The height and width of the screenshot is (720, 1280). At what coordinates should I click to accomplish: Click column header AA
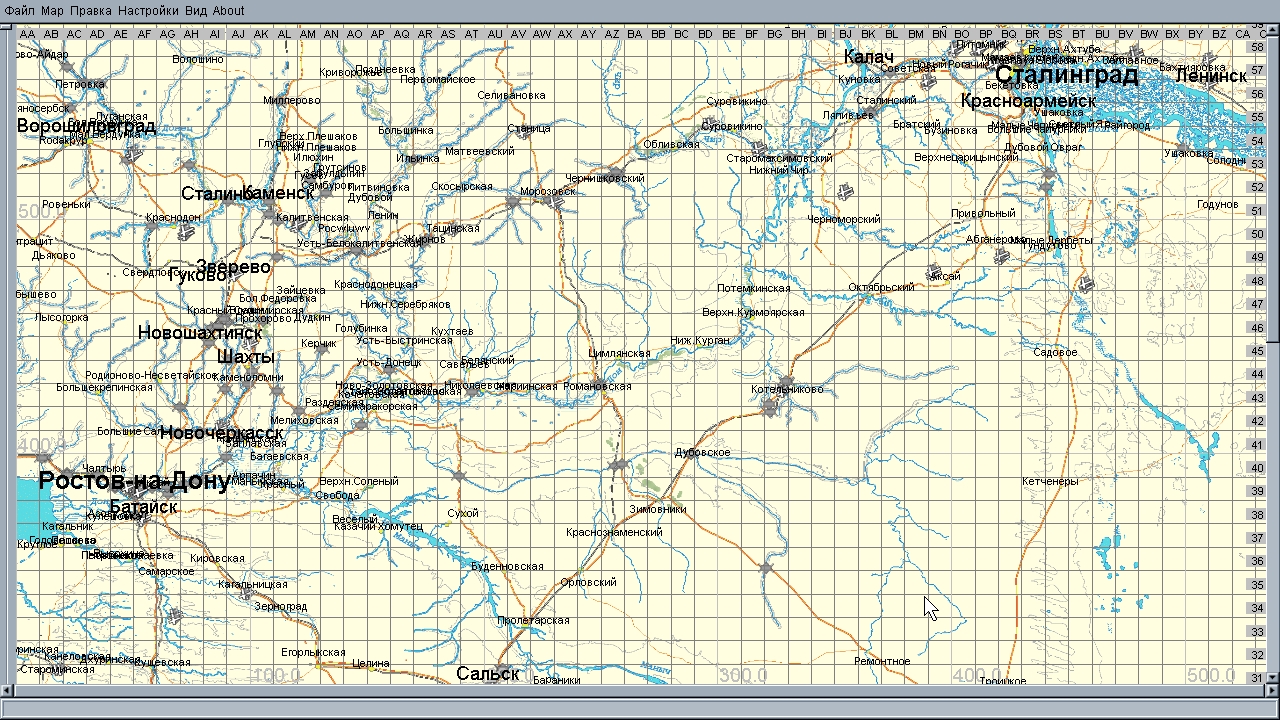click(x=27, y=34)
